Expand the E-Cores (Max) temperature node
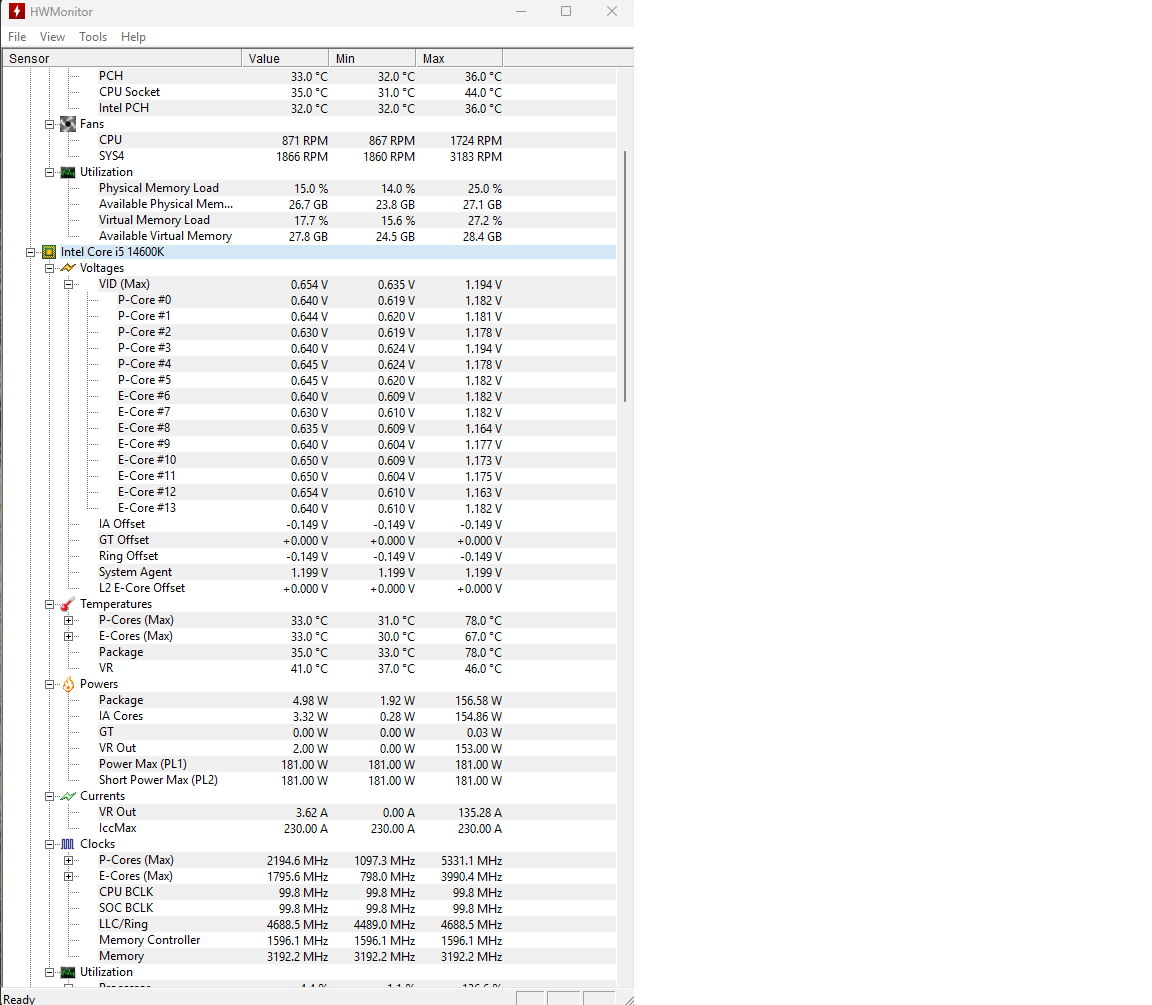The image size is (1152, 1005). coord(68,636)
